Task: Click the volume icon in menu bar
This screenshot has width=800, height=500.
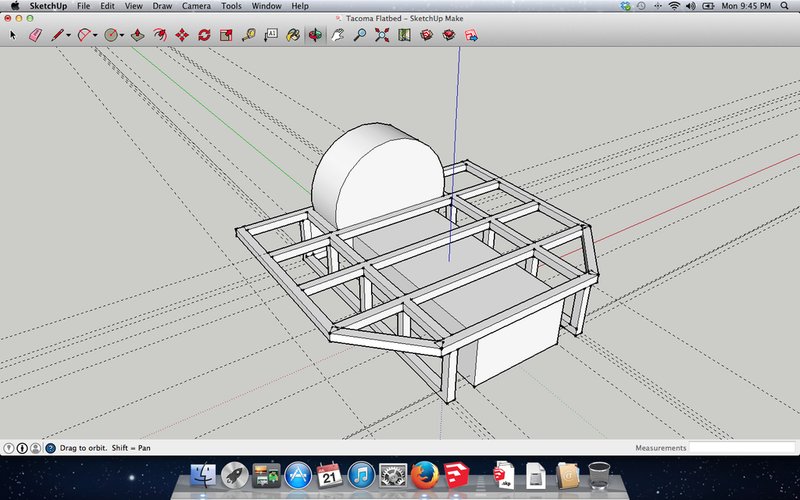Action: pos(691,6)
